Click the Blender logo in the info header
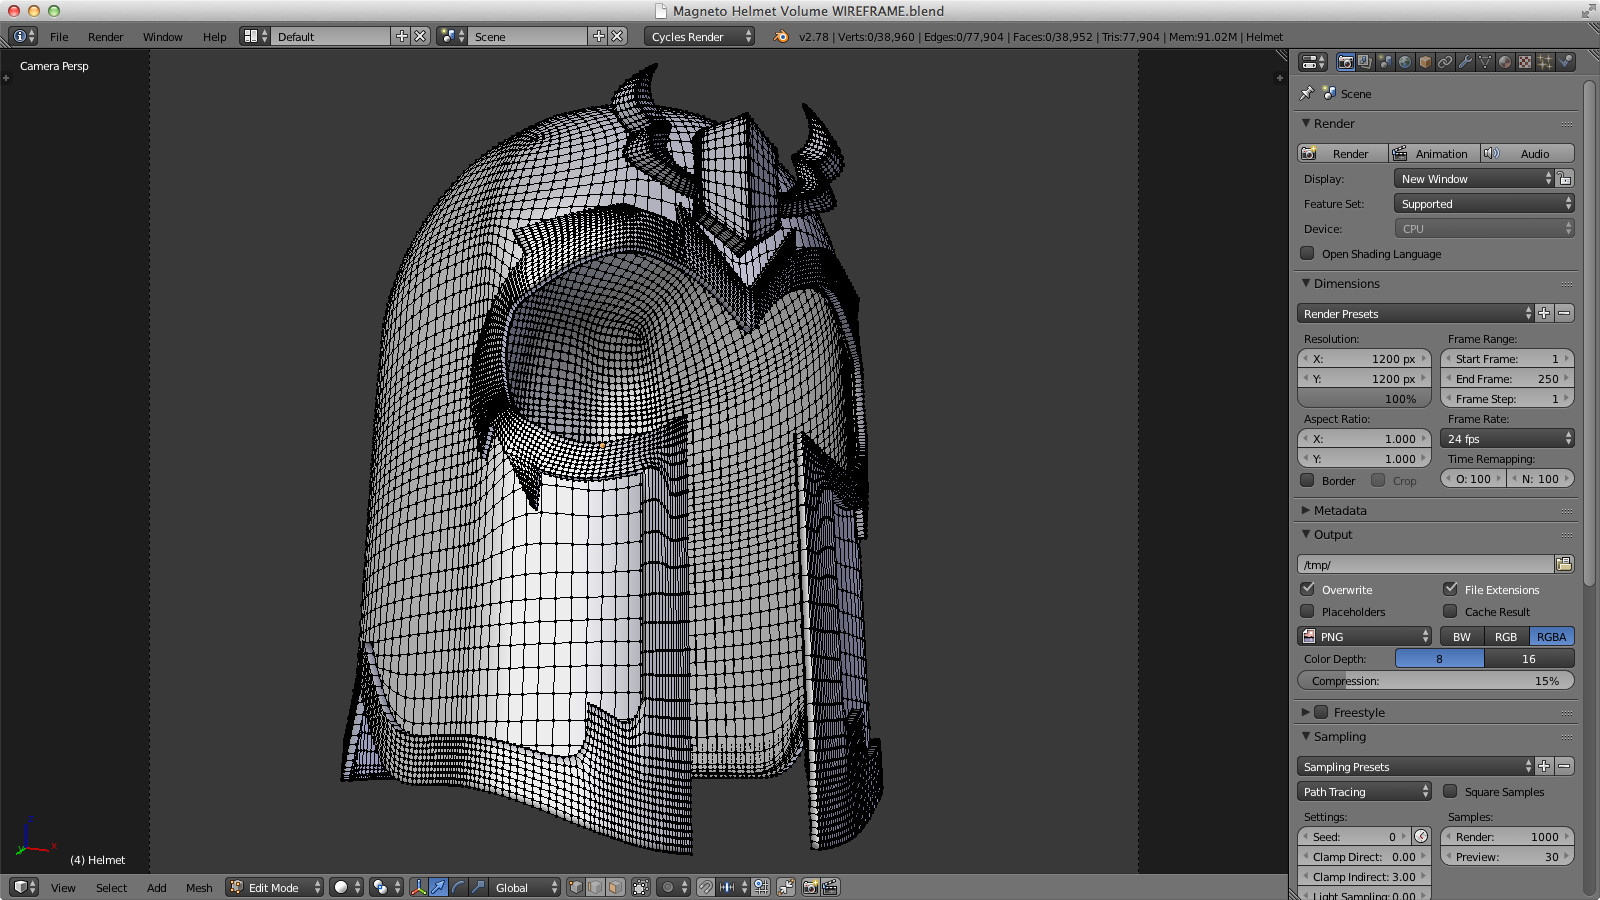 (781, 36)
